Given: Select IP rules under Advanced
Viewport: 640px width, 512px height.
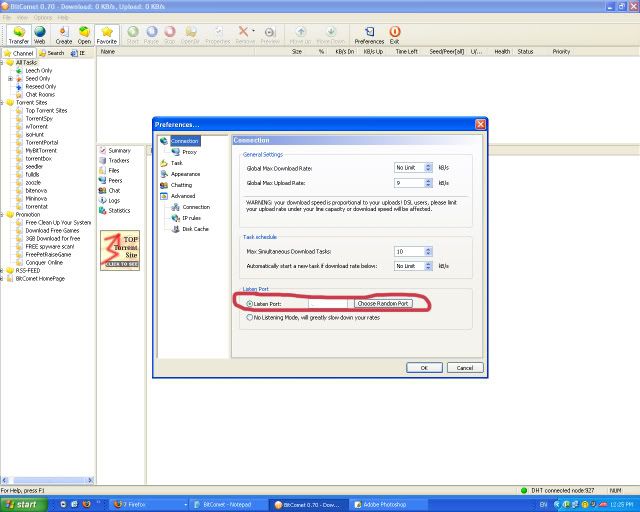Looking at the screenshot, I should click(191, 218).
